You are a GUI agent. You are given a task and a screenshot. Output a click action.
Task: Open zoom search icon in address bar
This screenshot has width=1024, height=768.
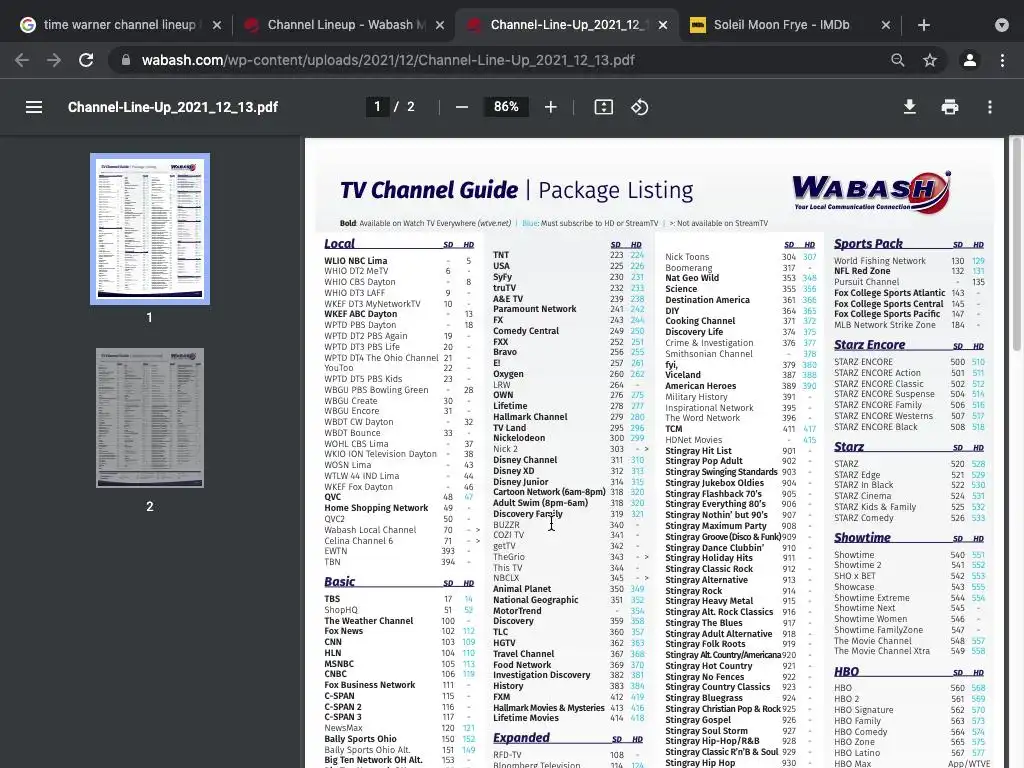coord(898,60)
